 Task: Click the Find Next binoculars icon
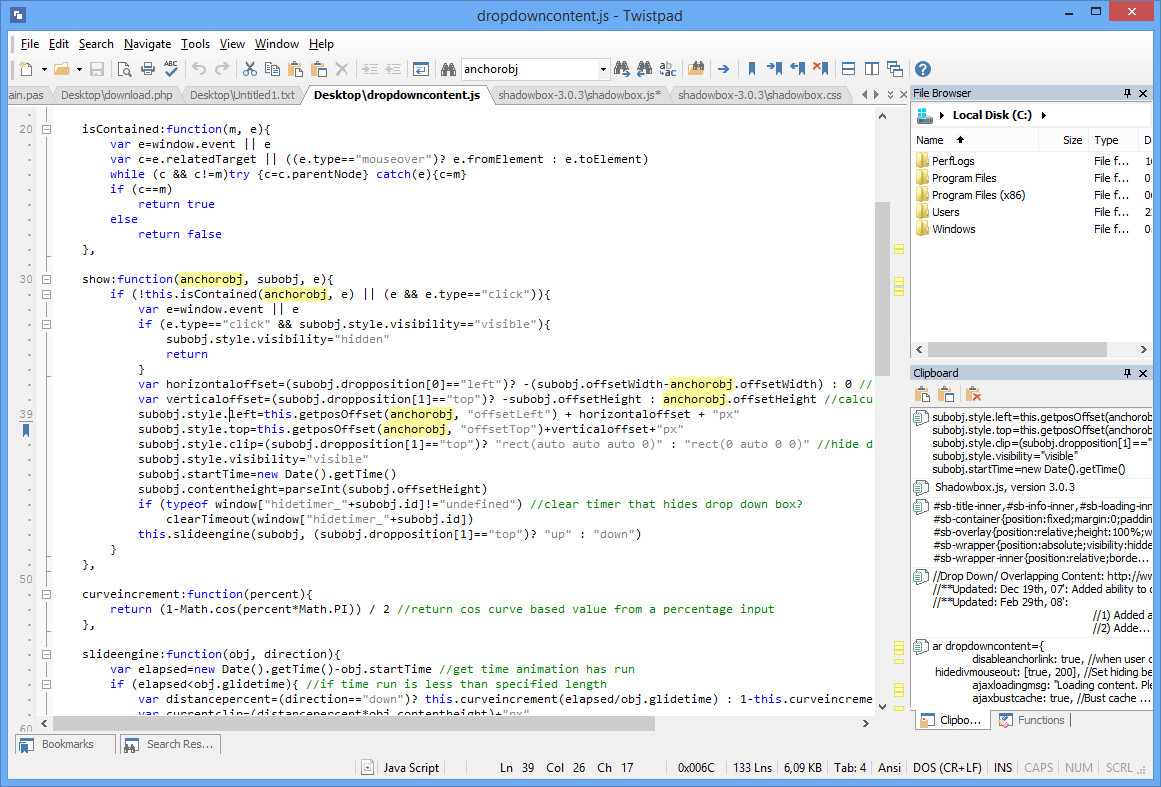(621, 69)
